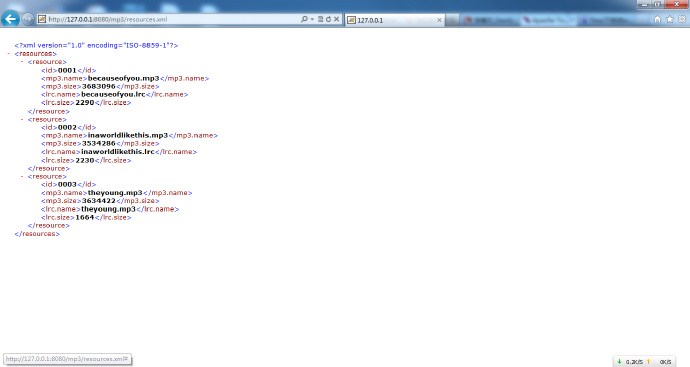Screen dimensions: 690x367
Task: Click the text inaworldlikethis.lrc
Action: click(118, 152)
